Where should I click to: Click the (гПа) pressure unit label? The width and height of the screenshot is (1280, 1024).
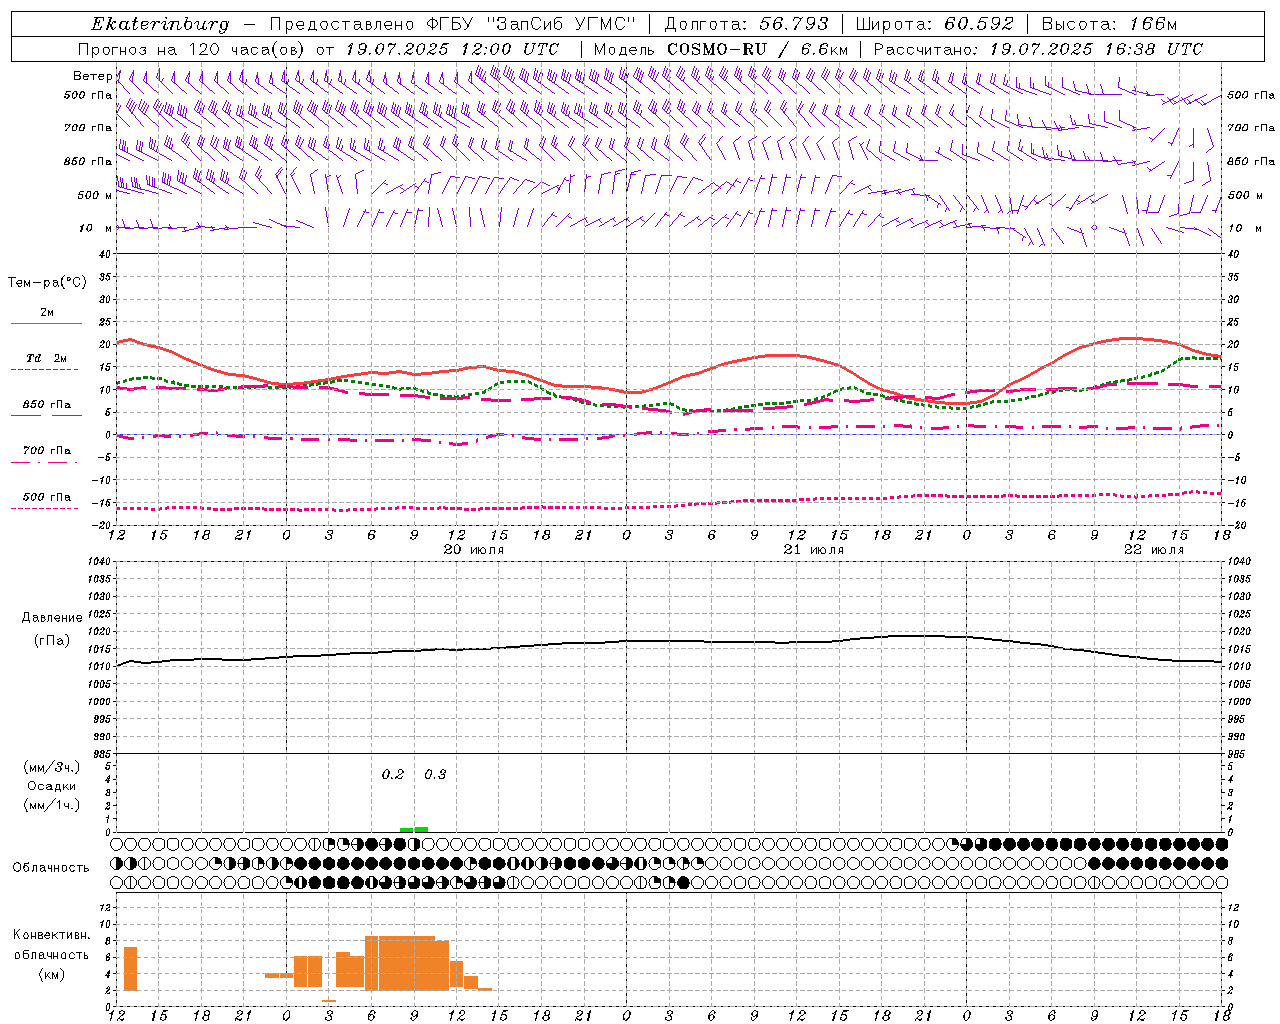(x=52, y=641)
